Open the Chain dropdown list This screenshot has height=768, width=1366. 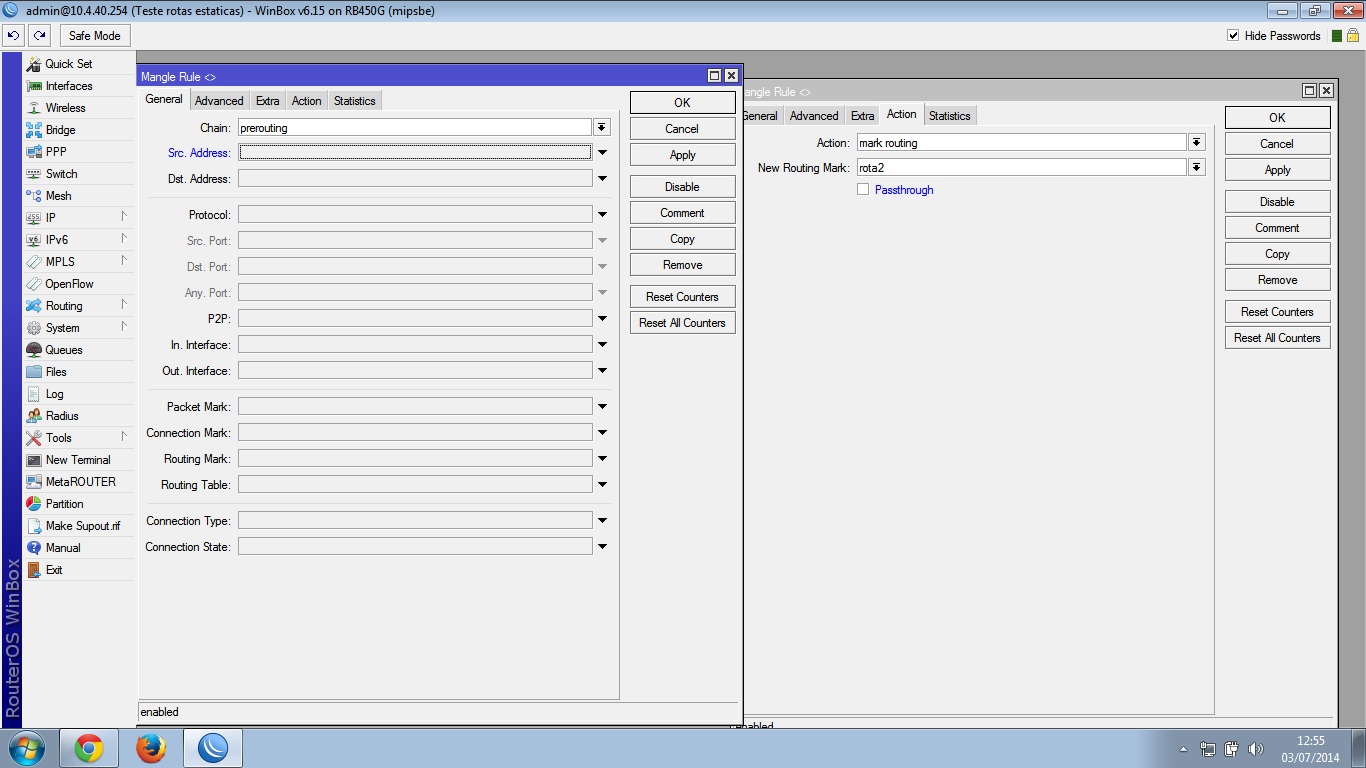[602, 128]
